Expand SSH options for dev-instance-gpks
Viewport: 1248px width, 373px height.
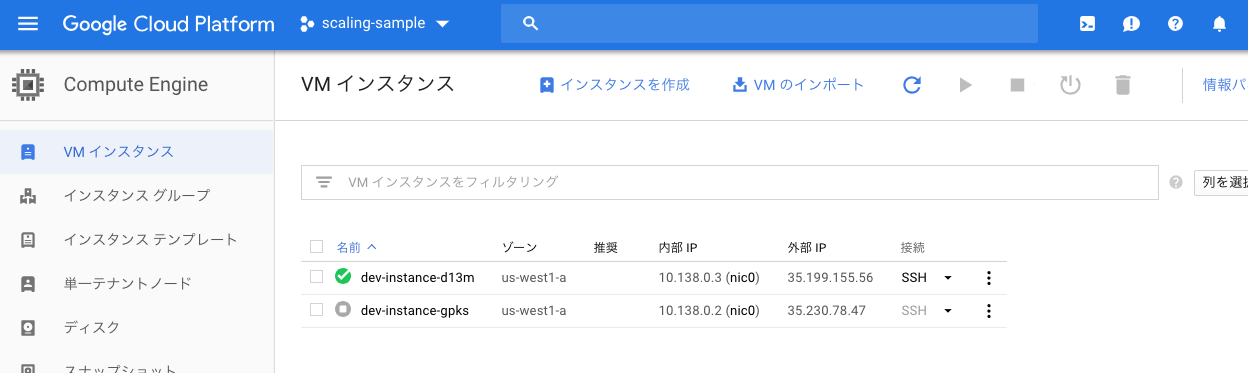[948, 311]
